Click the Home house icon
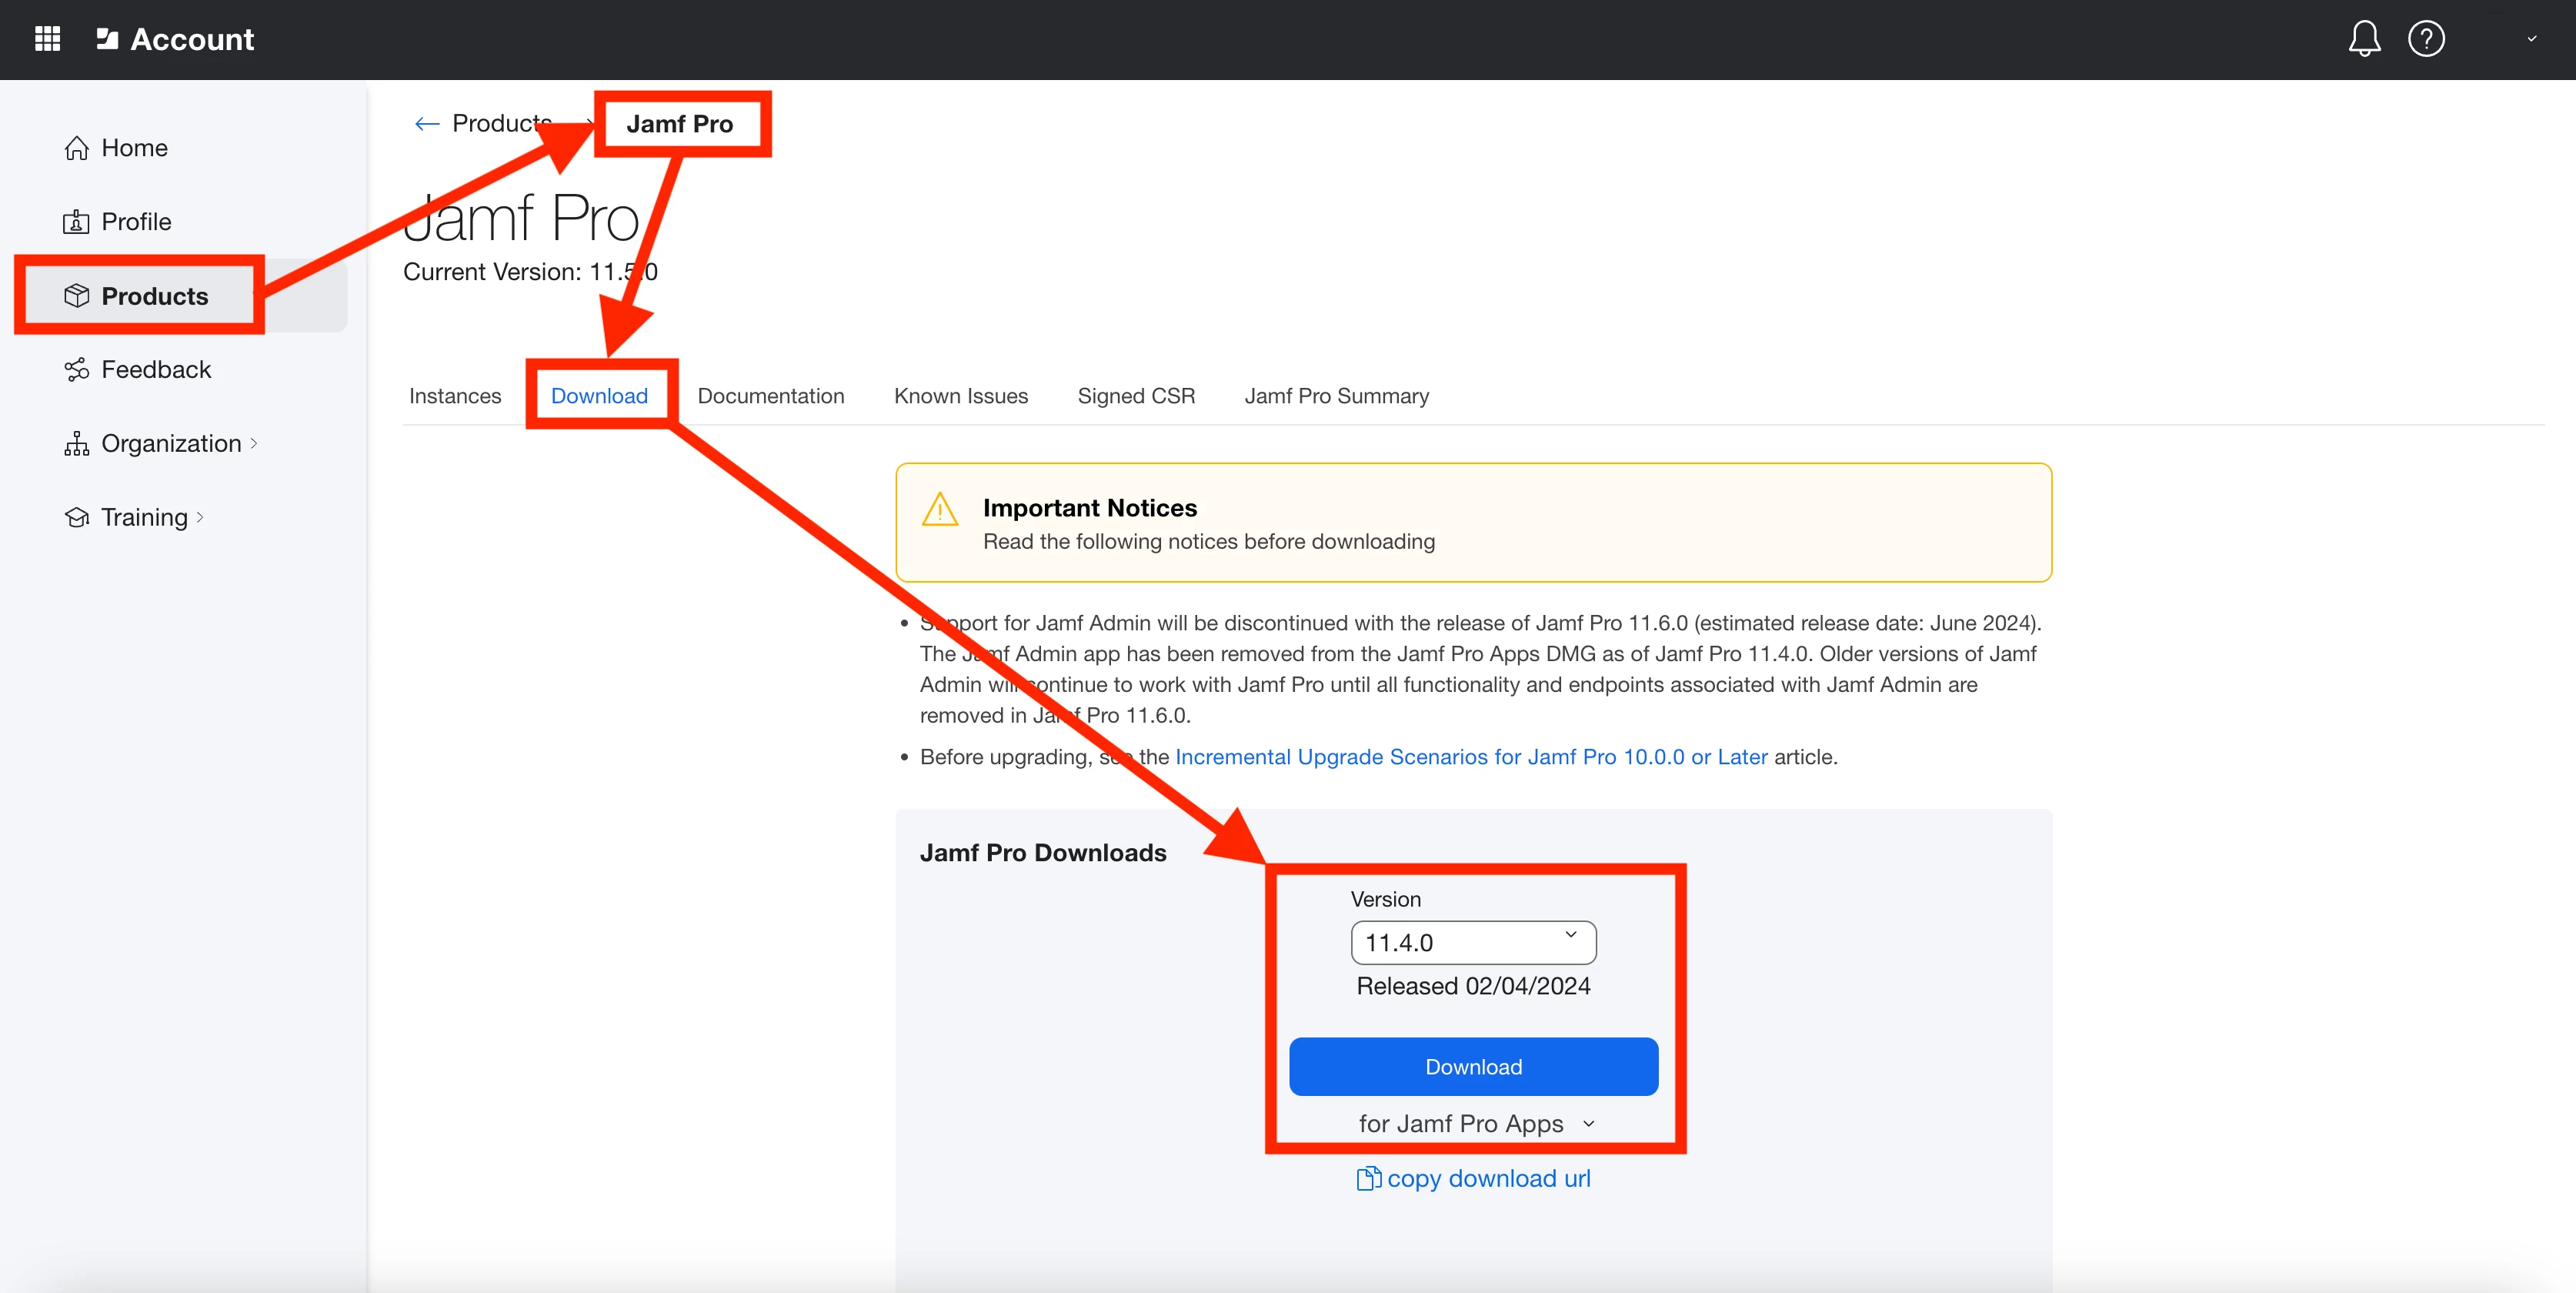 click(x=77, y=148)
